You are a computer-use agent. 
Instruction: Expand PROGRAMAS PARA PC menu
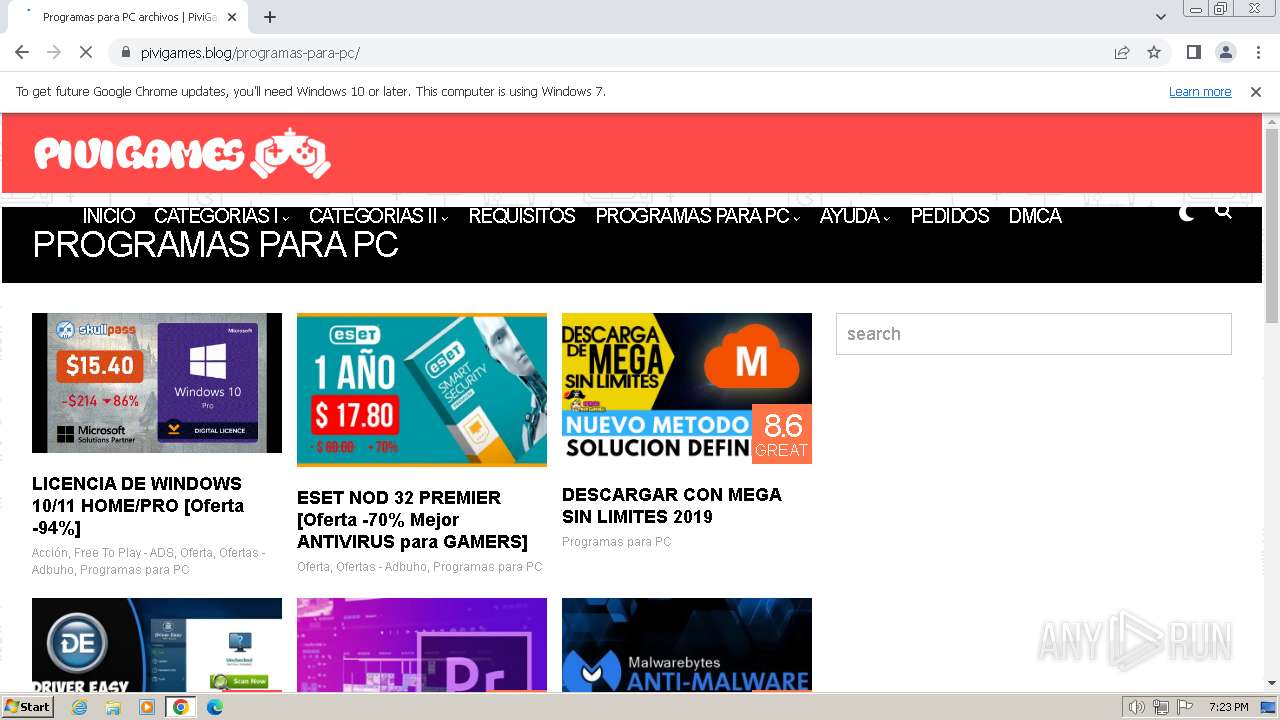point(698,216)
